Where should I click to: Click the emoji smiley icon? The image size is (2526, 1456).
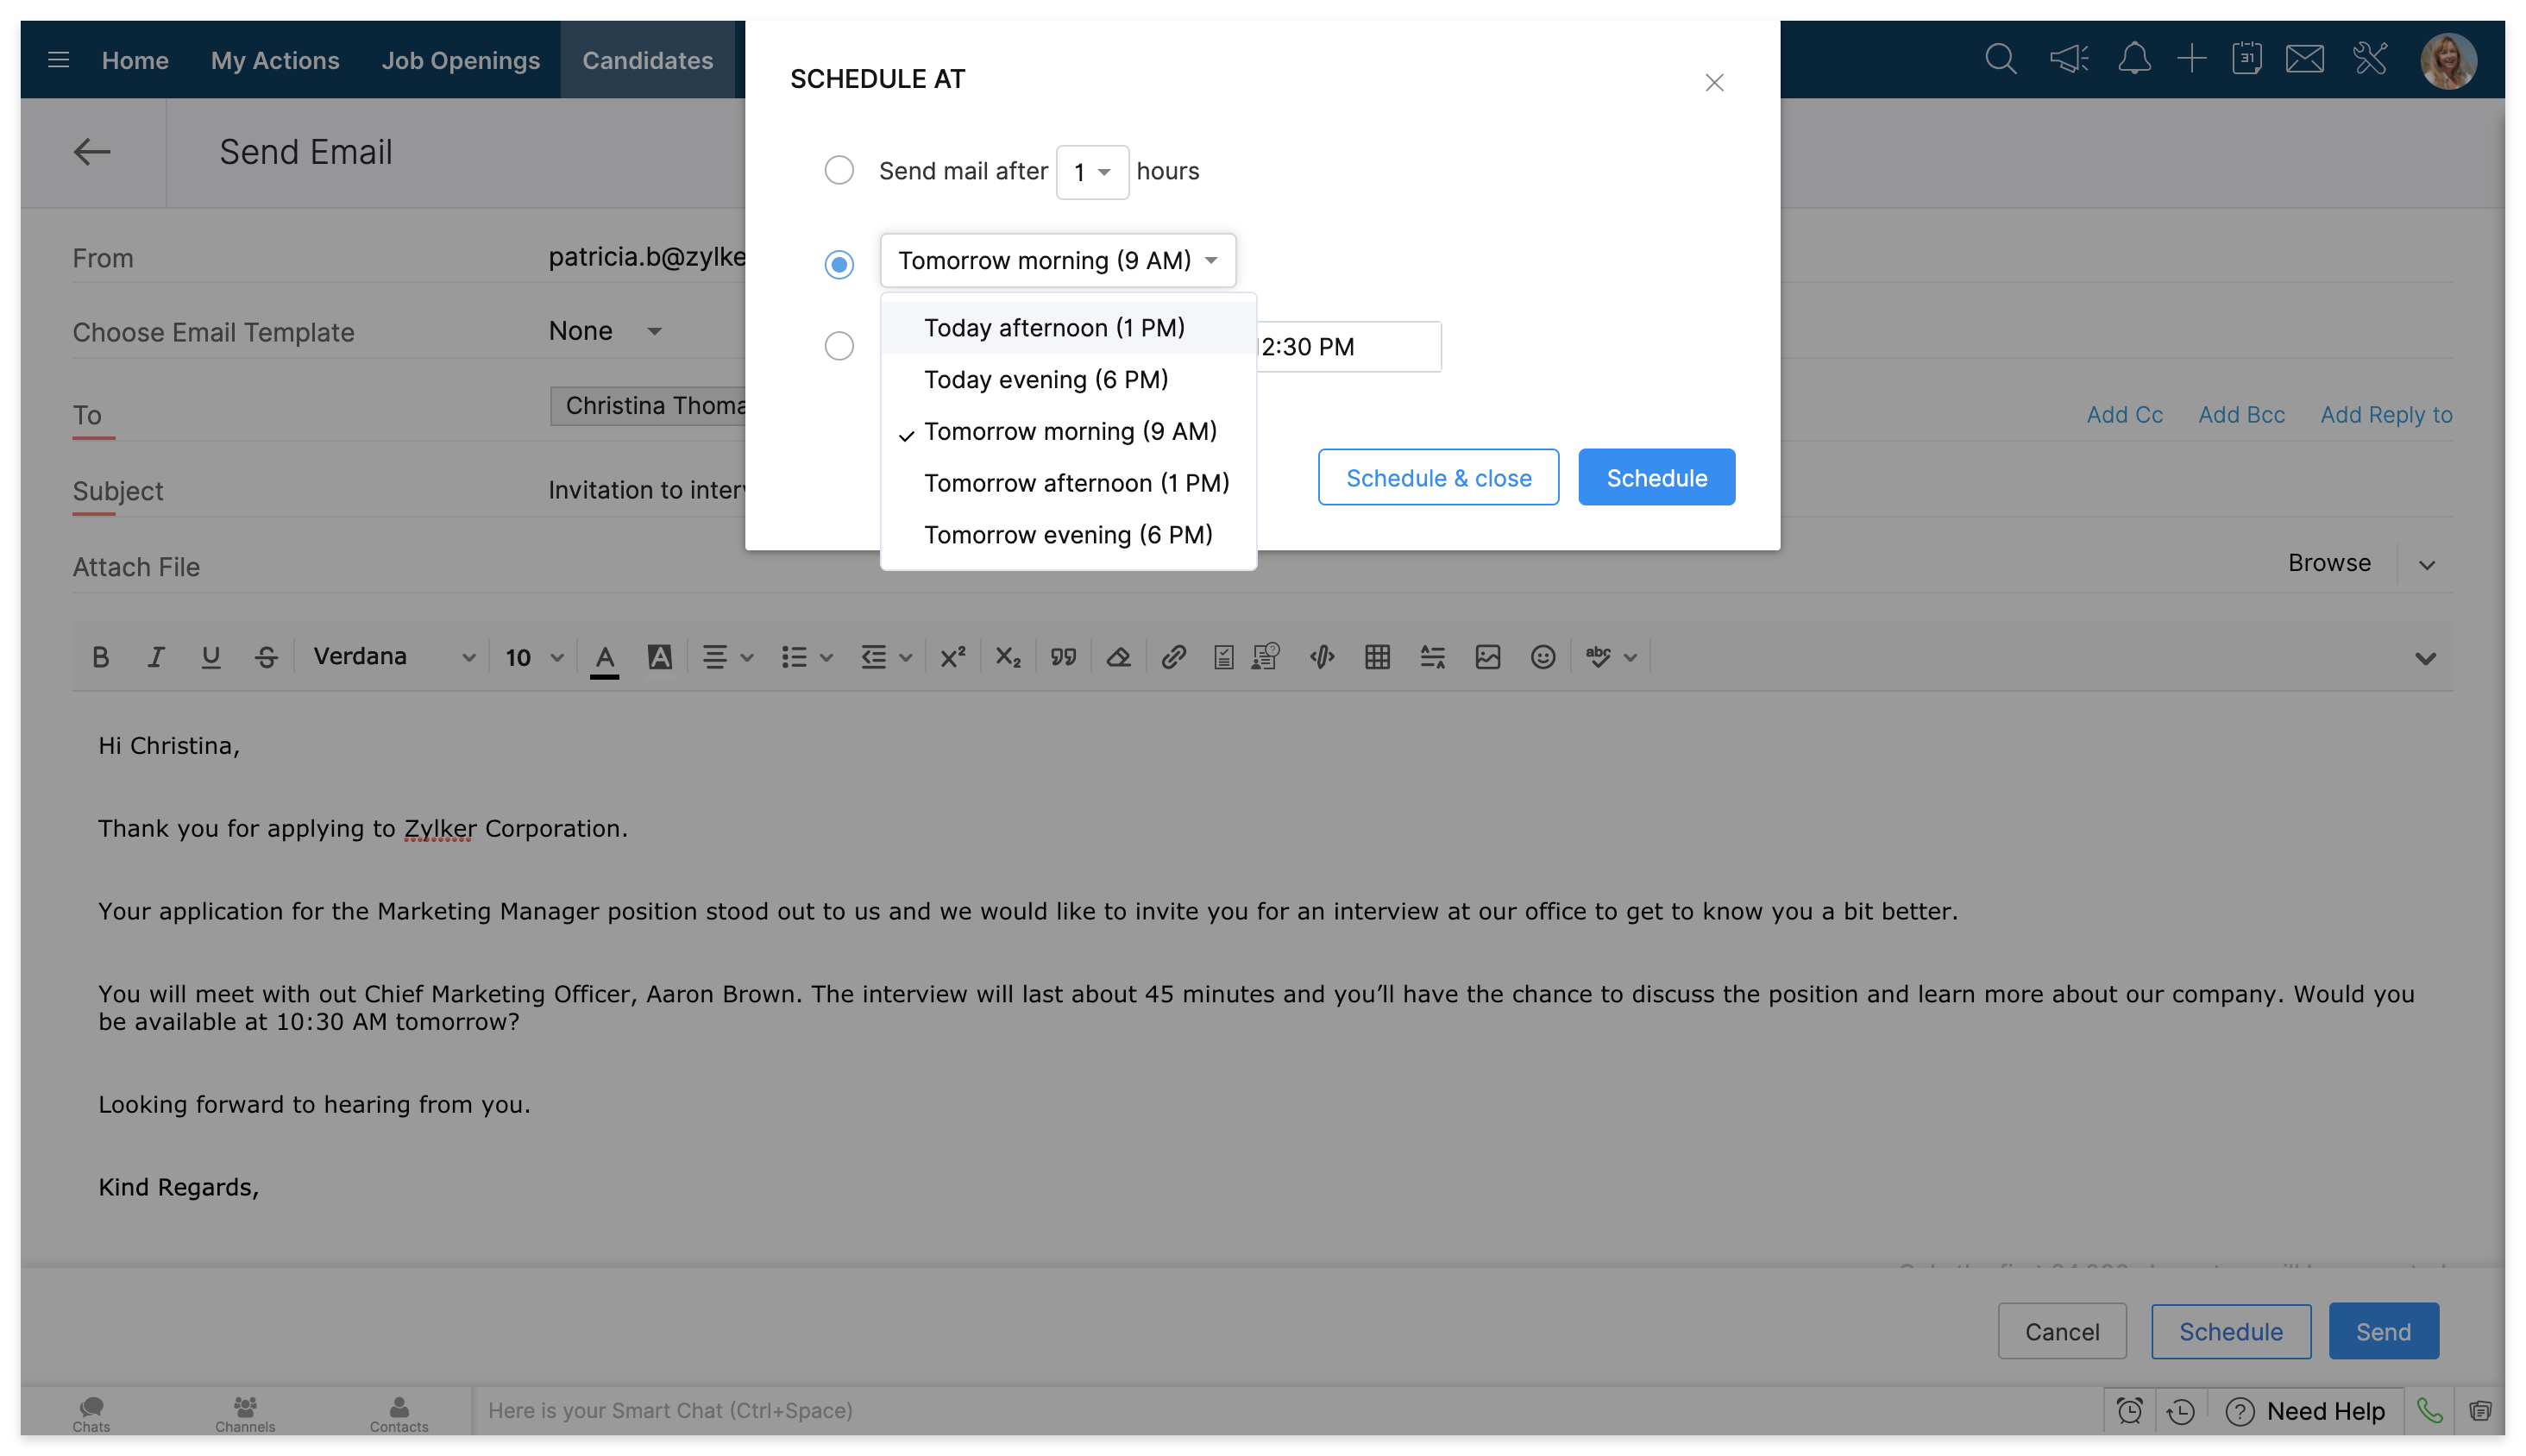click(1542, 657)
